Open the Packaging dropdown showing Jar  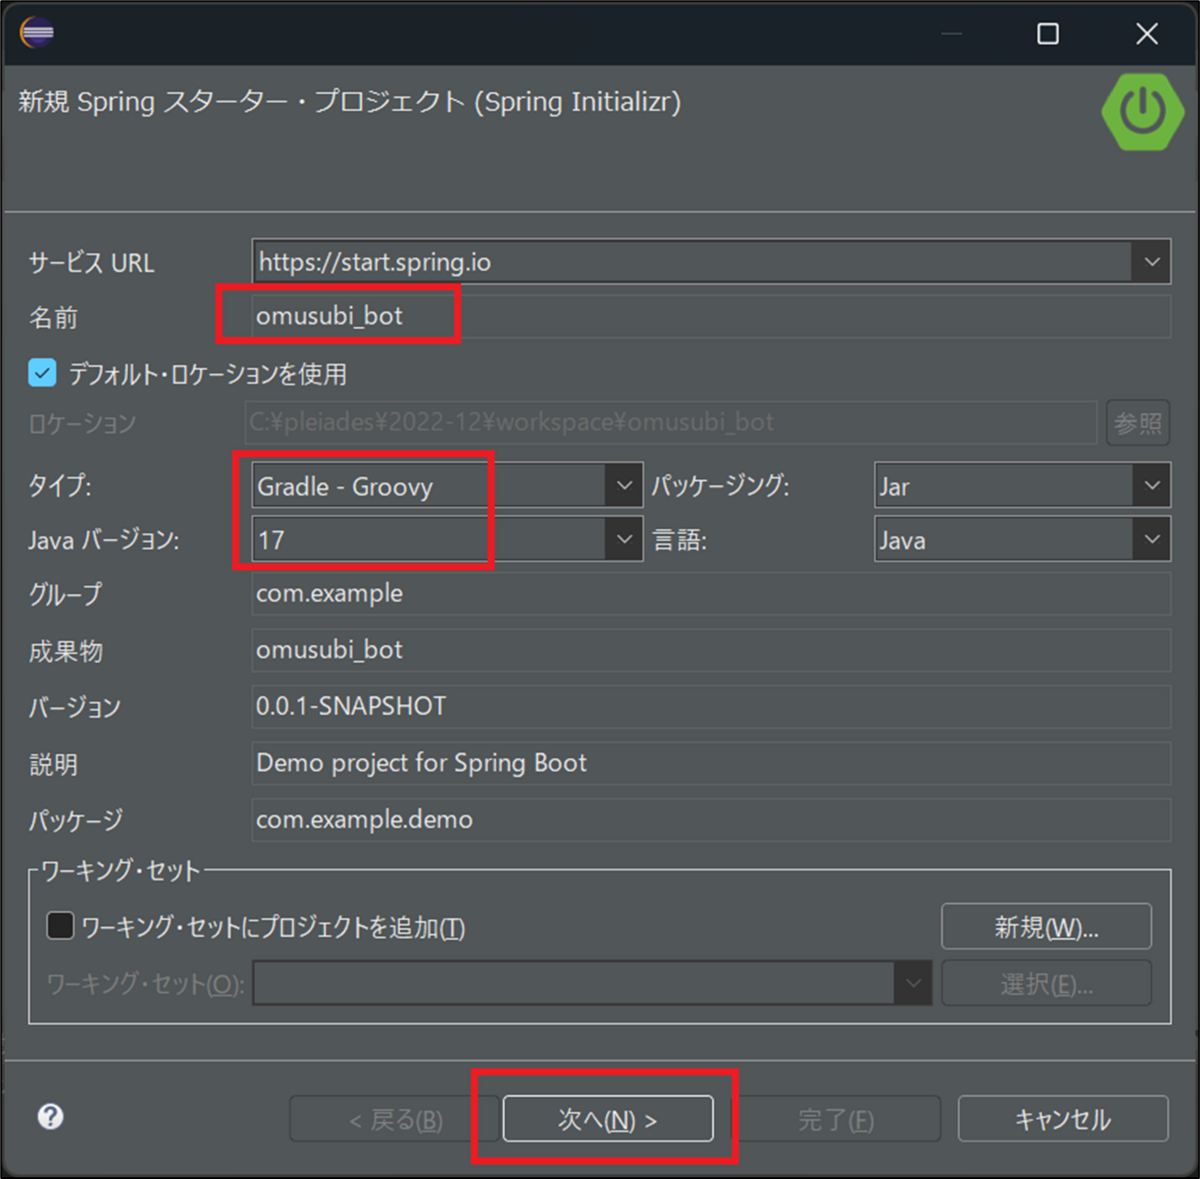(x=1151, y=486)
